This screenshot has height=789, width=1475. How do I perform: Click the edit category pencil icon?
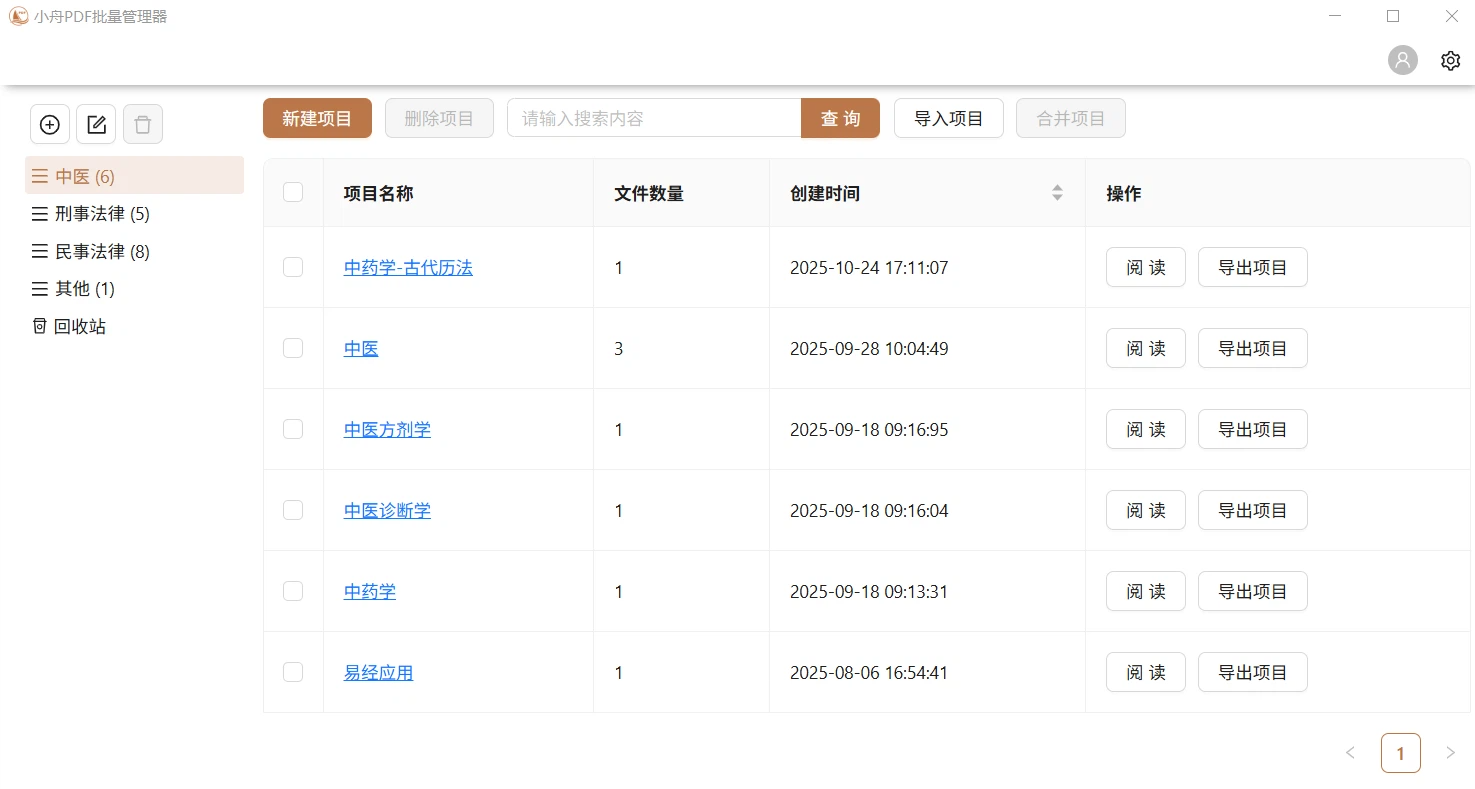[x=96, y=125]
